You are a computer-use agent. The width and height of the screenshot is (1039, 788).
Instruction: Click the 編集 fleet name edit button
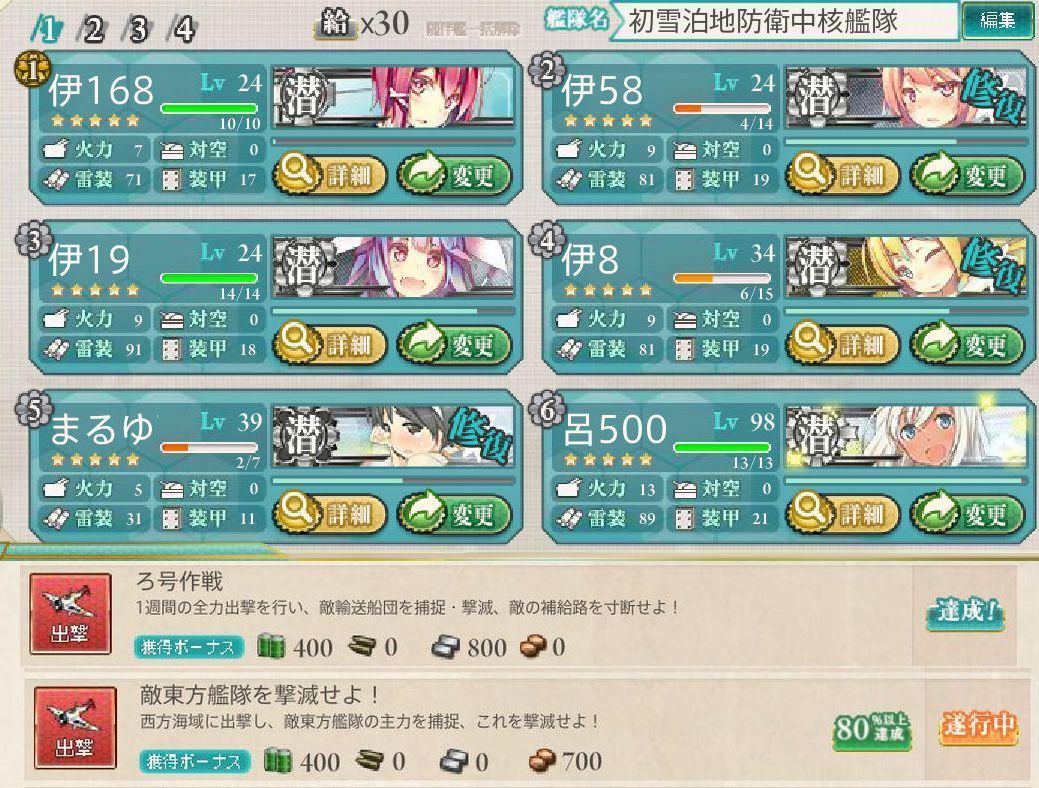point(996,21)
